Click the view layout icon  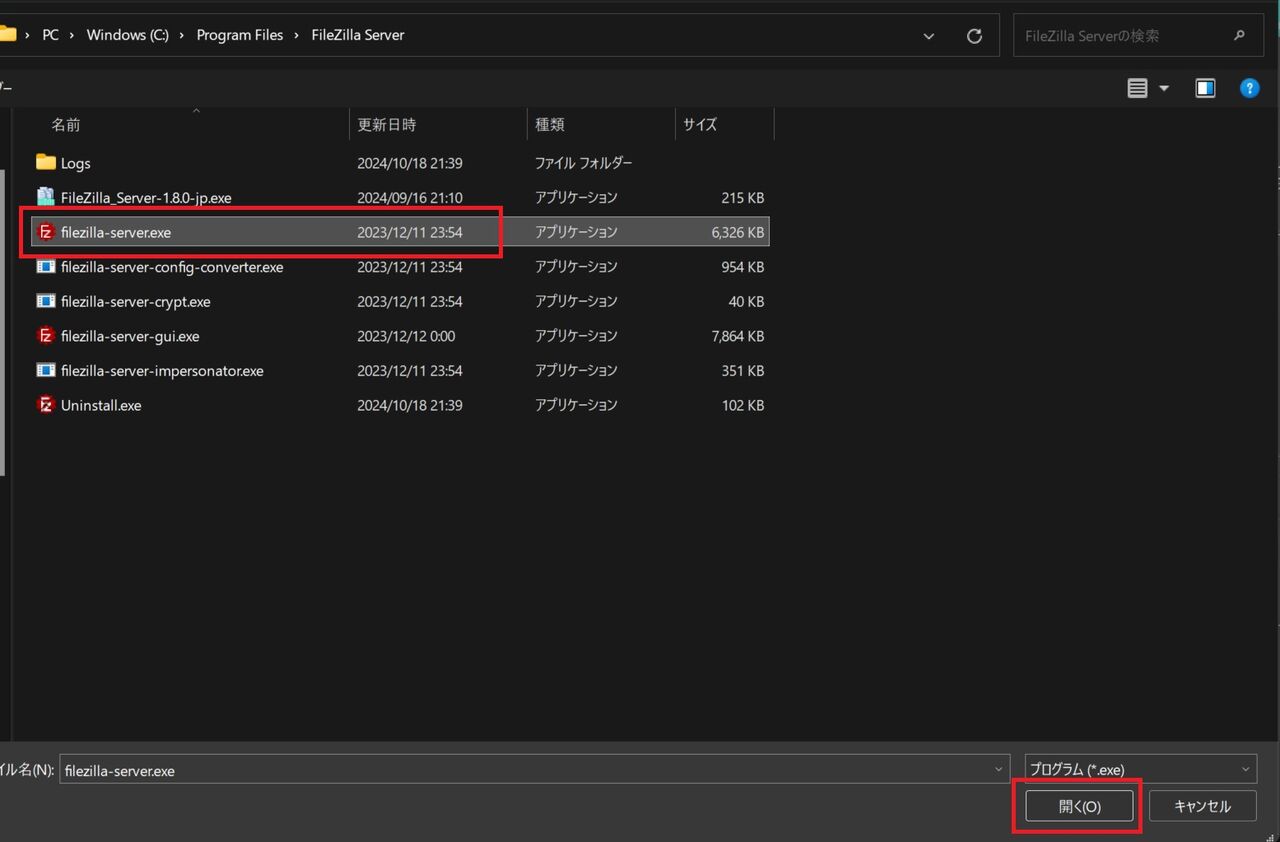coord(1137,88)
